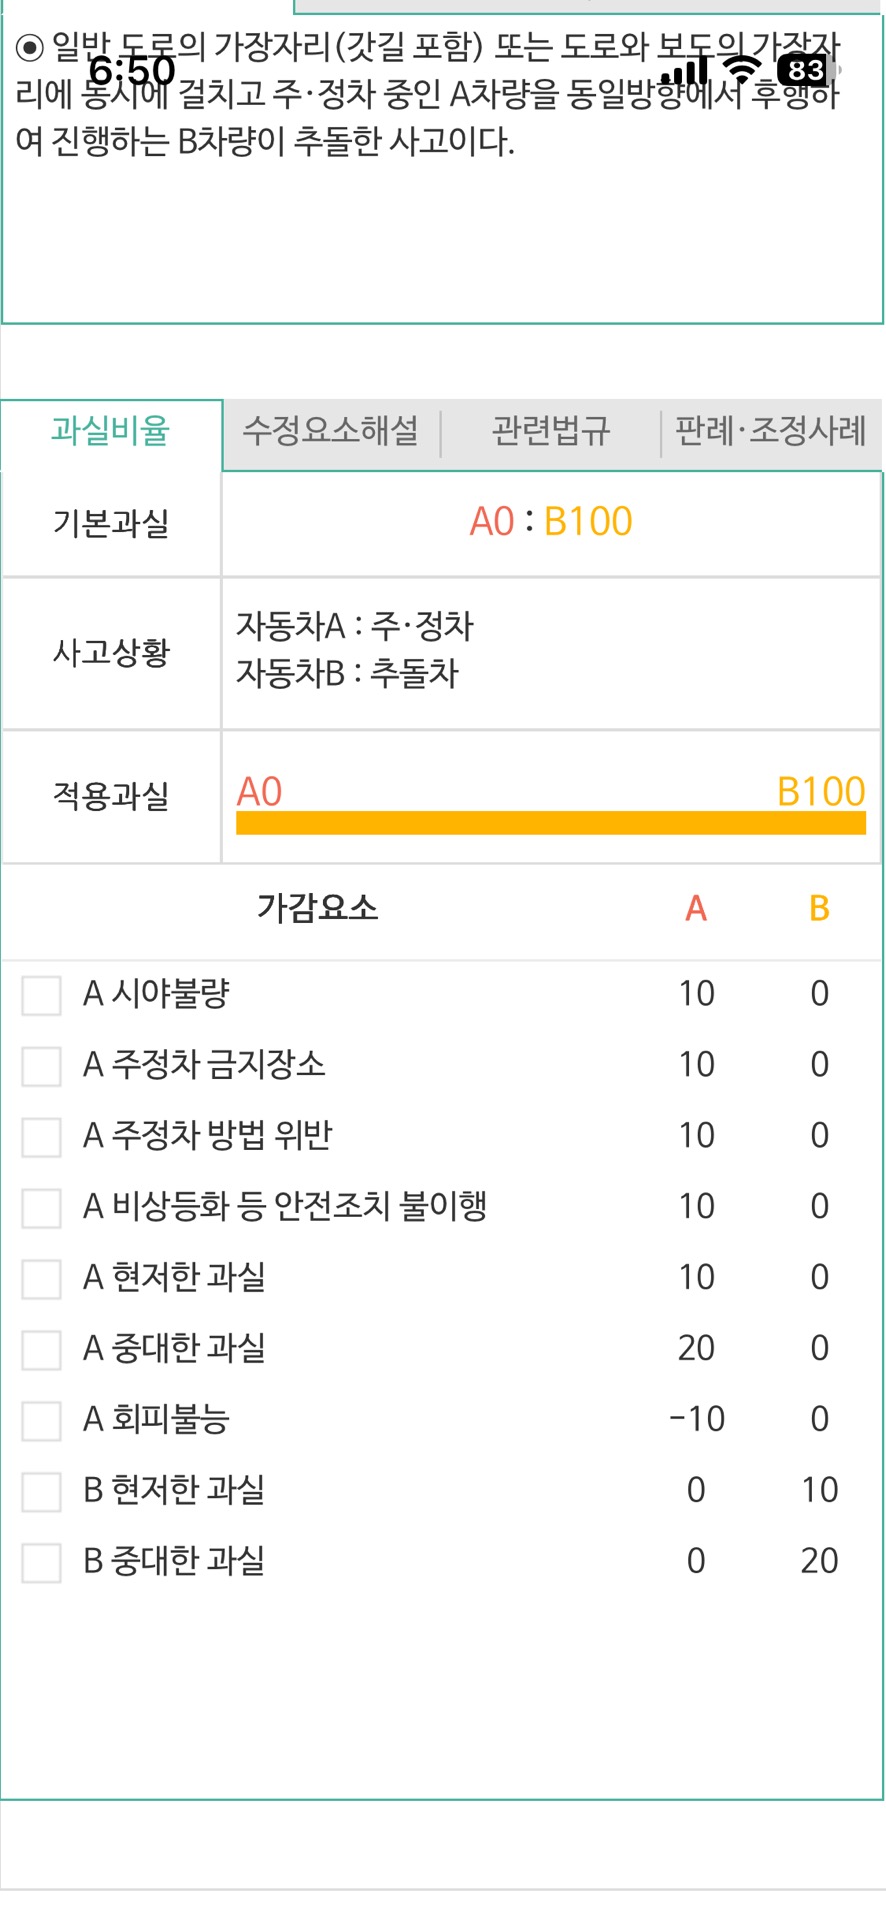Open the 수정요소해설 tab
The width and height of the screenshot is (886, 1920).
(x=331, y=432)
